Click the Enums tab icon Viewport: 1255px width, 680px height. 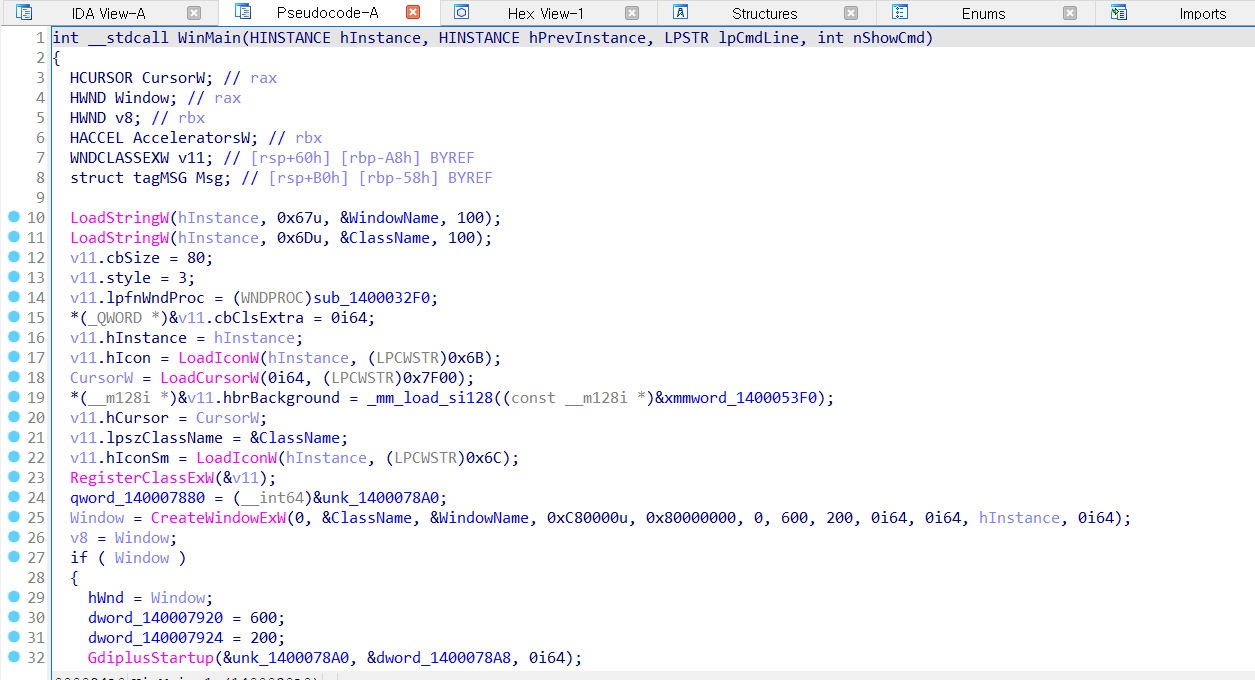900,13
